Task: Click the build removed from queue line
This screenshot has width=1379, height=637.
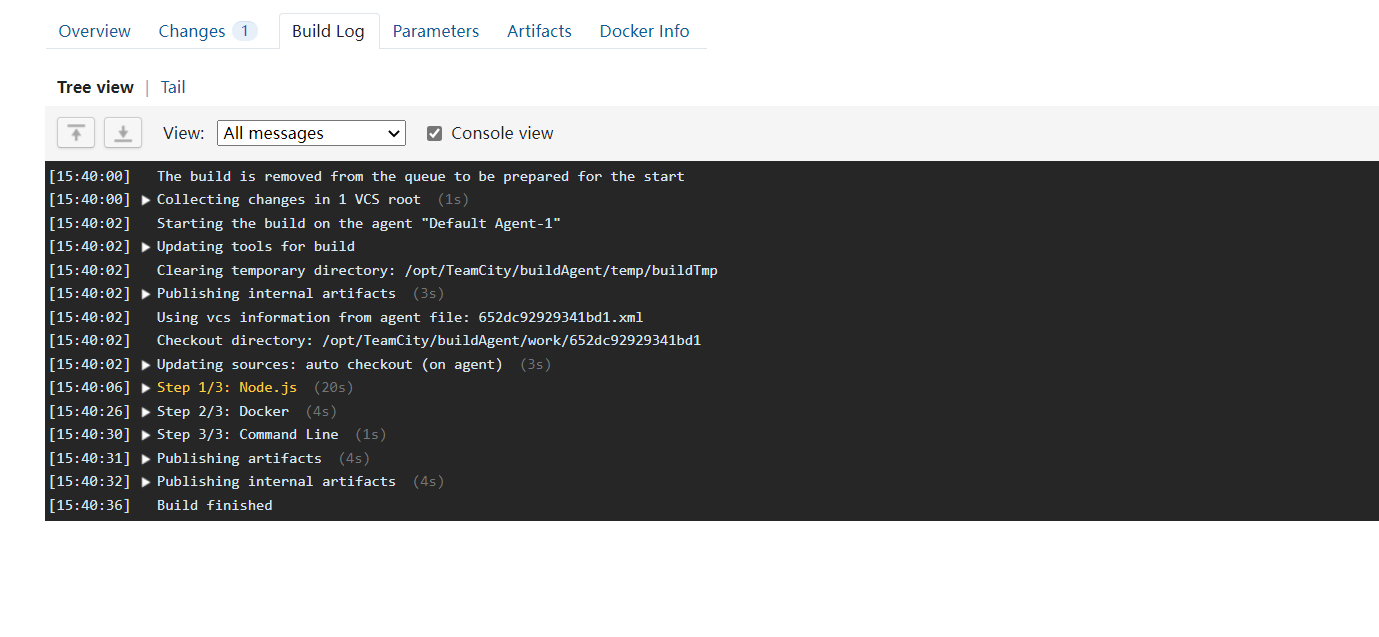Action: [x=421, y=176]
